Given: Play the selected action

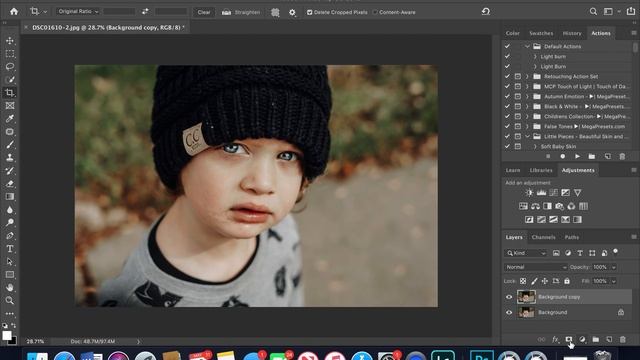Looking at the screenshot, I should pyautogui.click(x=577, y=156).
